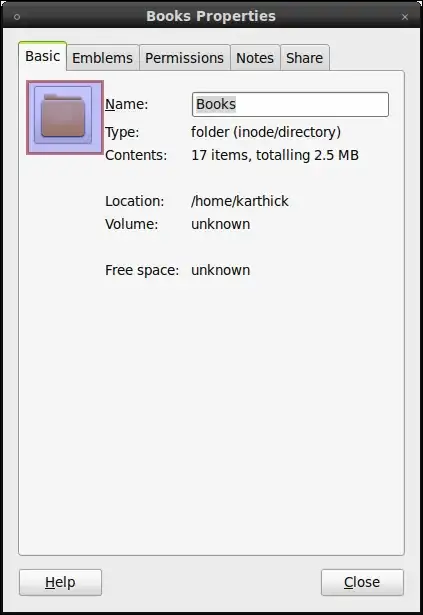
Task: Click the Books Properties title bar text
Action: coord(211,16)
